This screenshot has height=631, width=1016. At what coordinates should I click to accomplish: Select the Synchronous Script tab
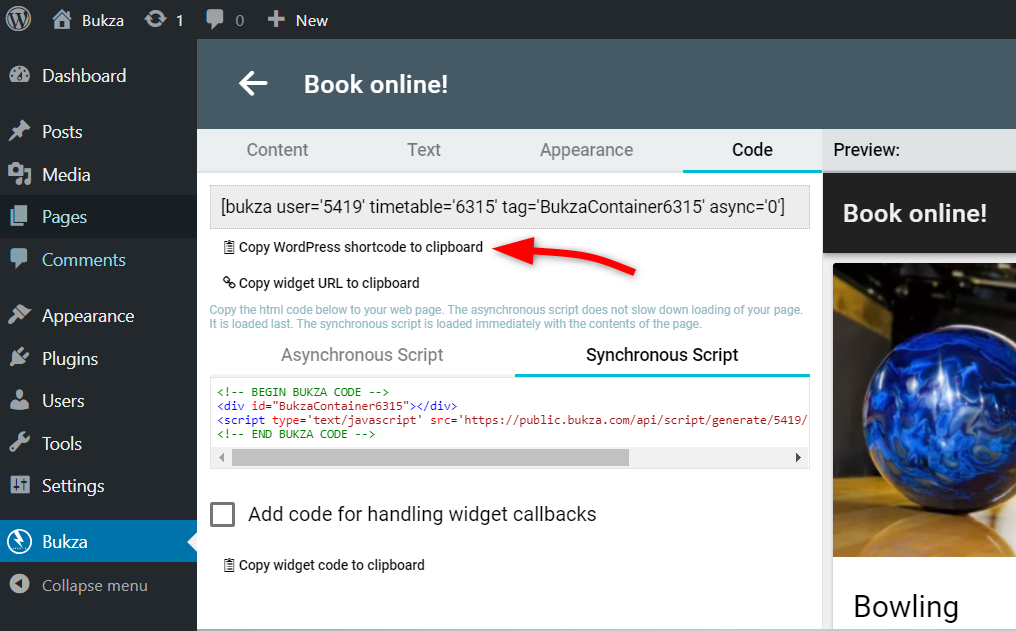click(662, 355)
